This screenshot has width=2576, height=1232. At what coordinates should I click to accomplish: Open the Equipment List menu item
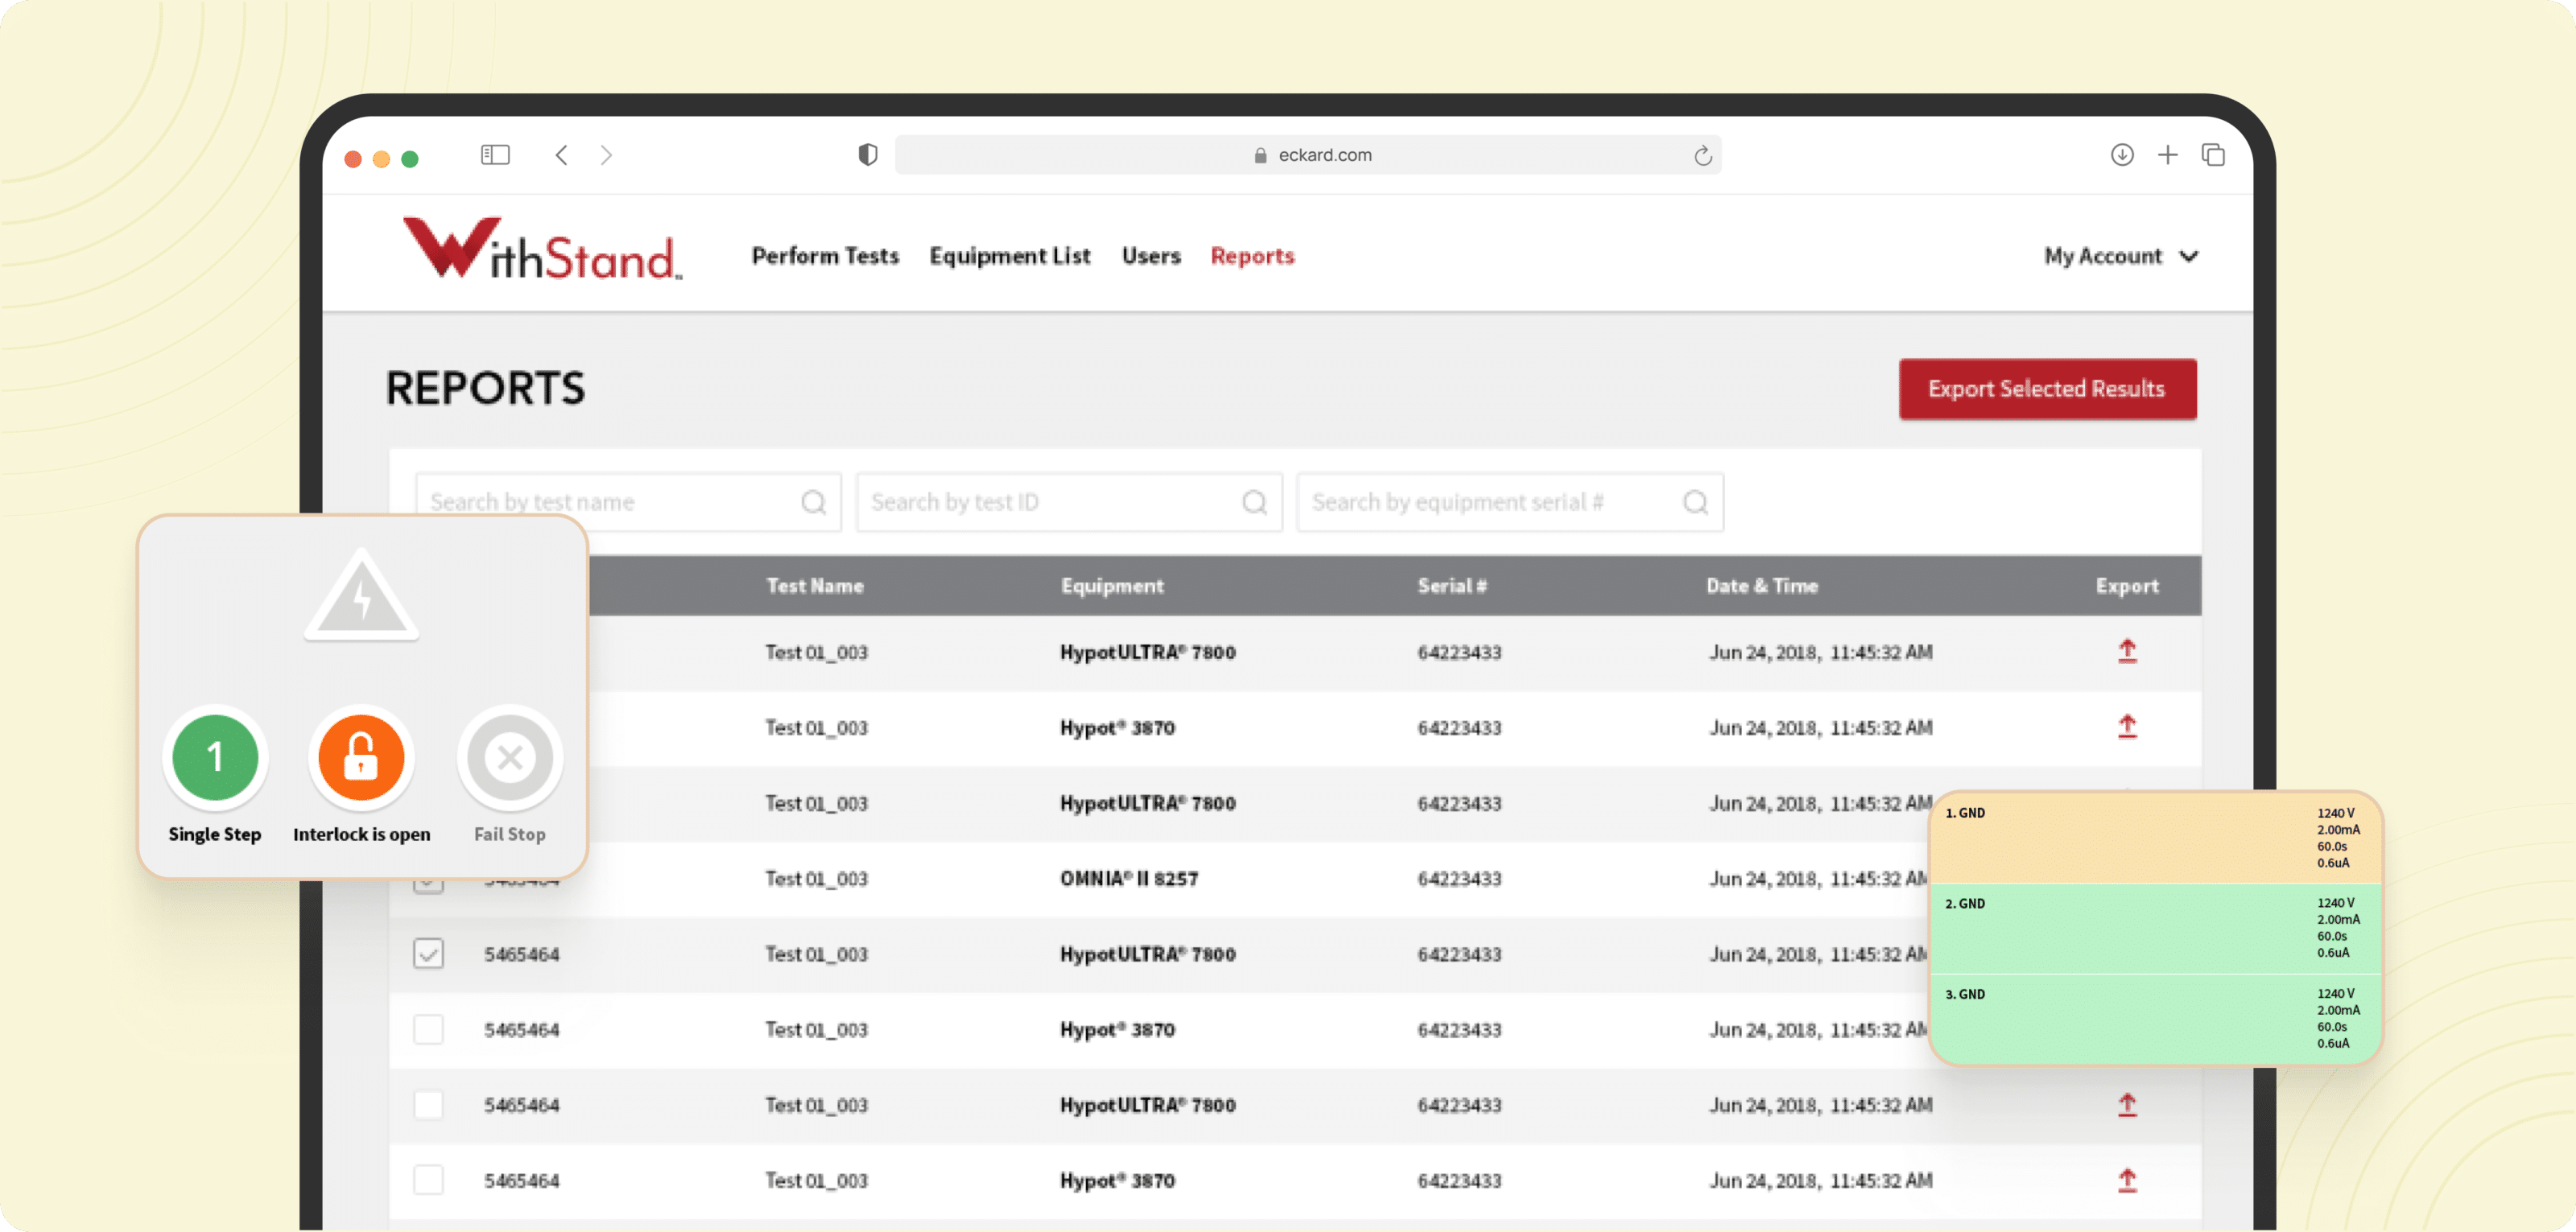pos(1010,256)
